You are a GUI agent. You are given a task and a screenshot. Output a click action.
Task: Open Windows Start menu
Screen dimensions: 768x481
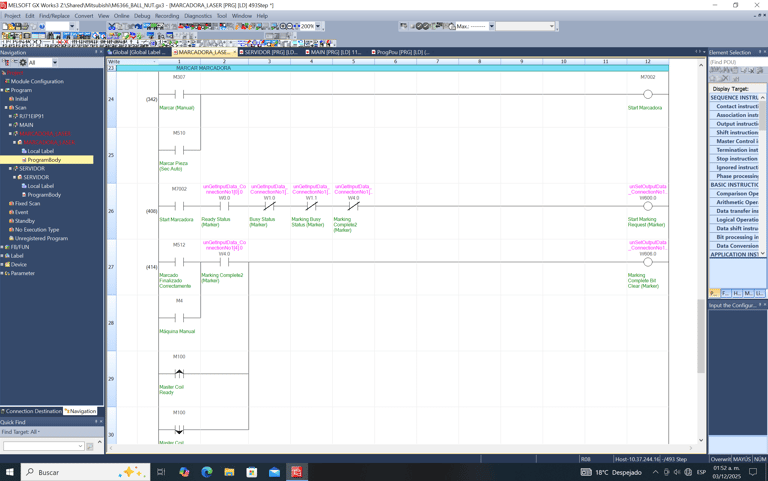coord(9,472)
